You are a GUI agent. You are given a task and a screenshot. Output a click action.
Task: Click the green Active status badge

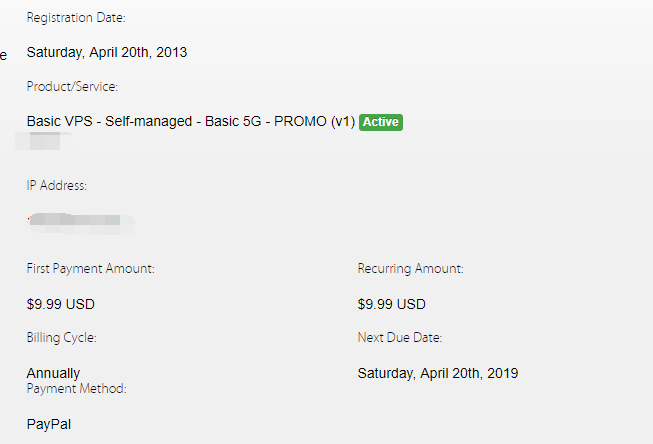pos(381,122)
